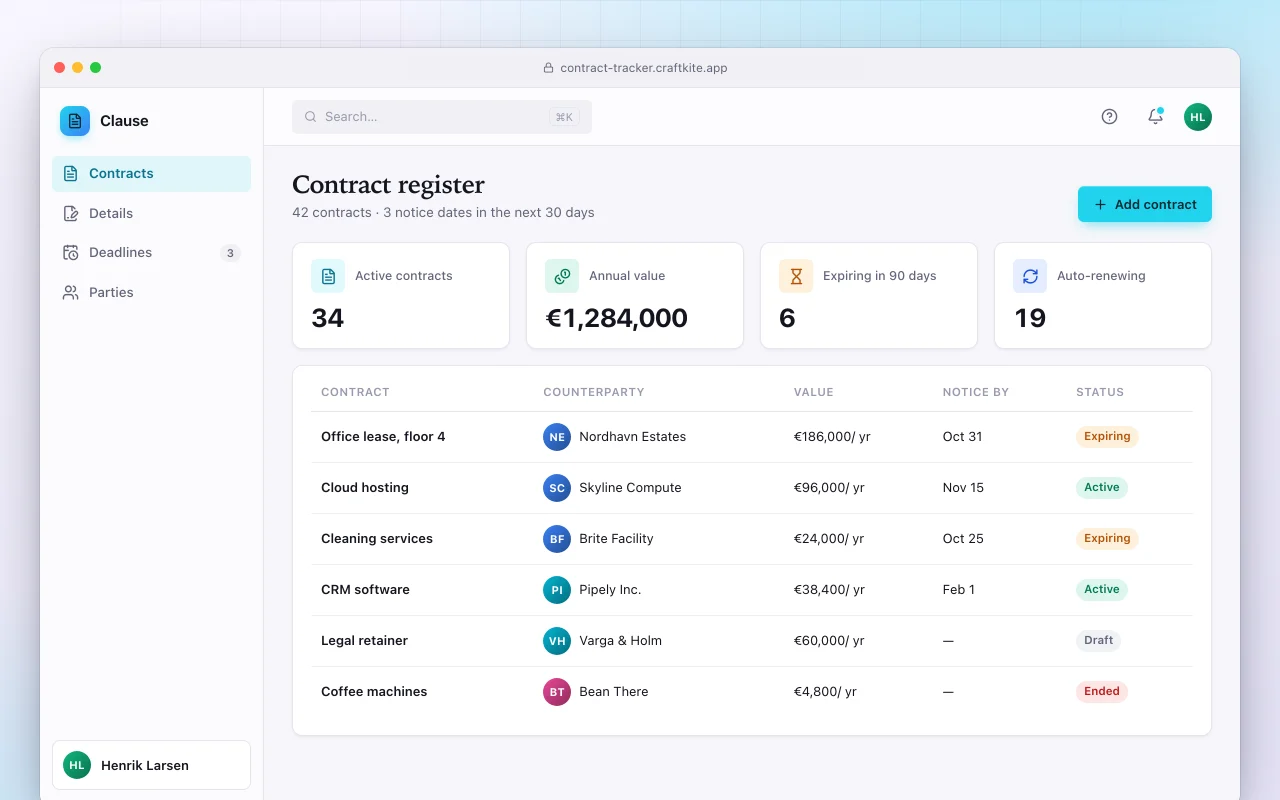Open the Cloud hosting contract row
The width and height of the screenshot is (1280, 800).
pyautogui.click(x=751, y=488)
